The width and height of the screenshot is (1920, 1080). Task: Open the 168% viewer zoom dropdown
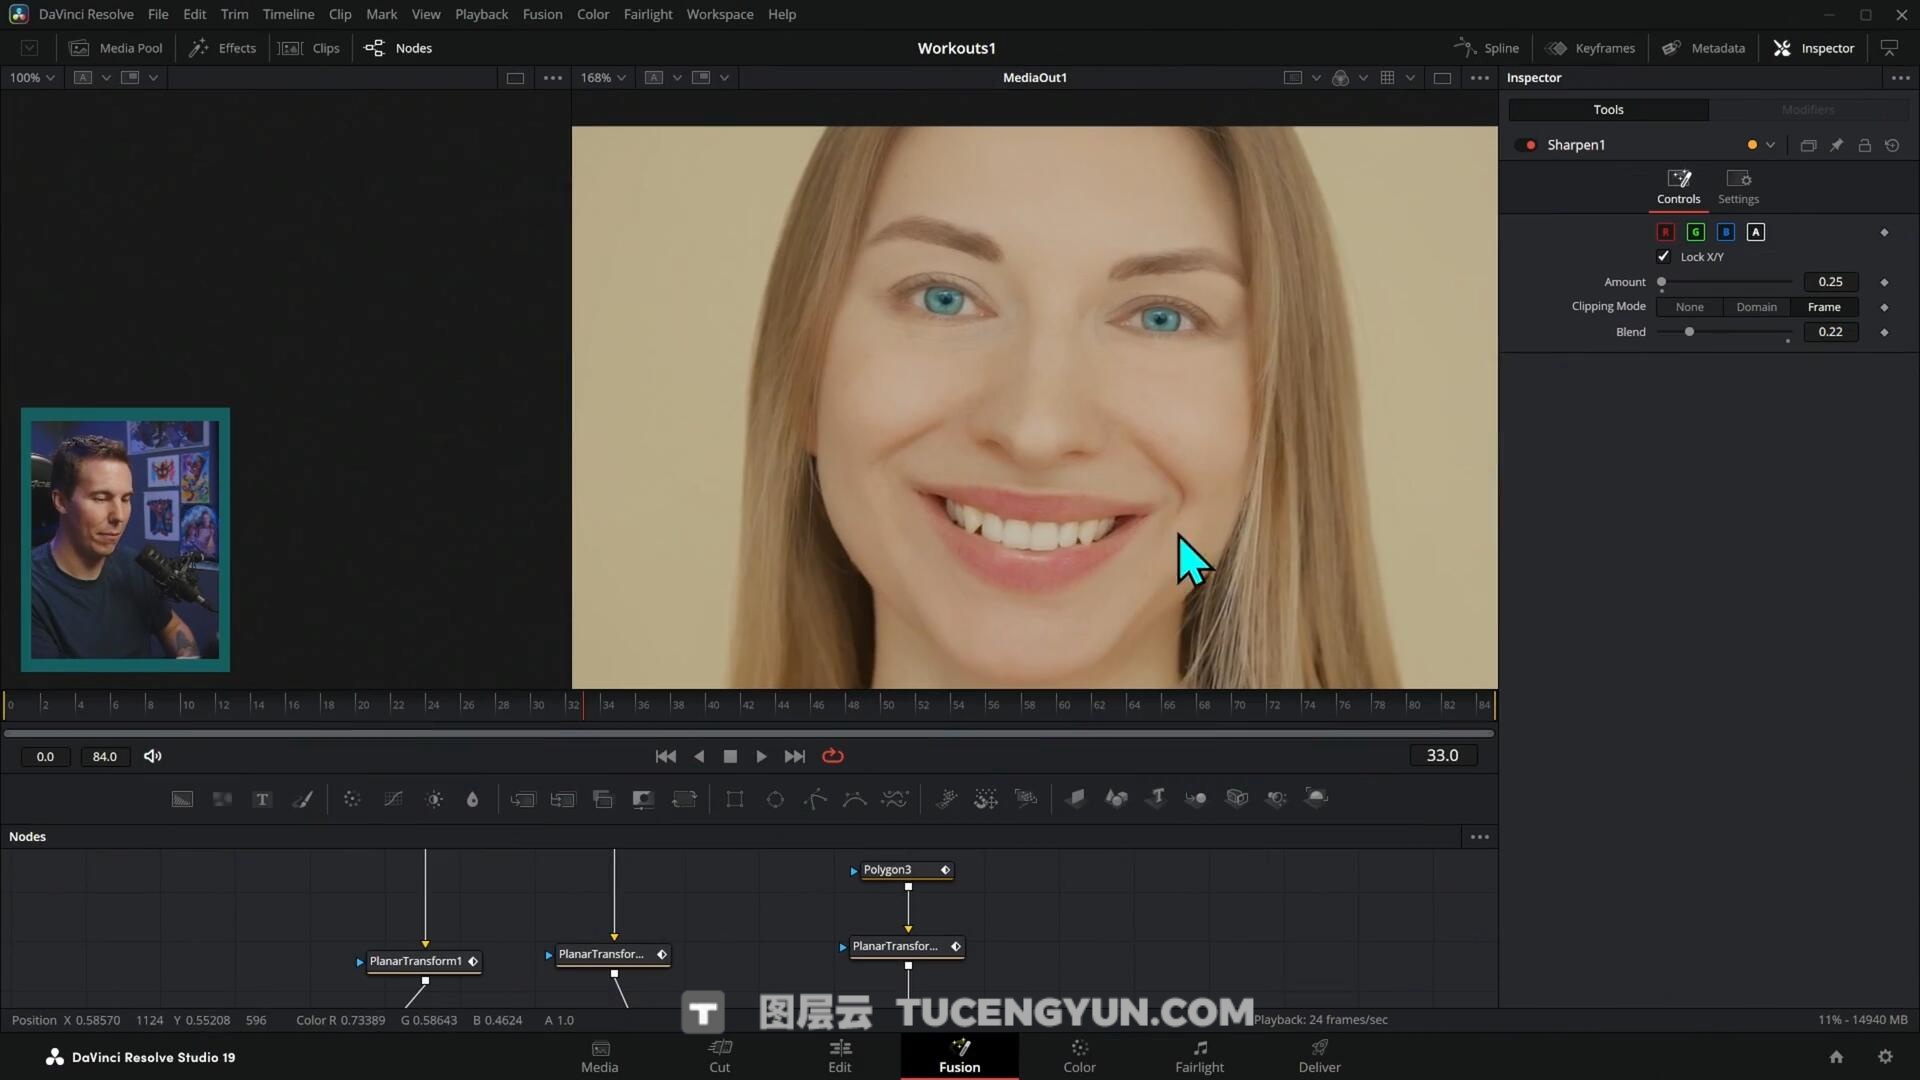coord(603,78)
